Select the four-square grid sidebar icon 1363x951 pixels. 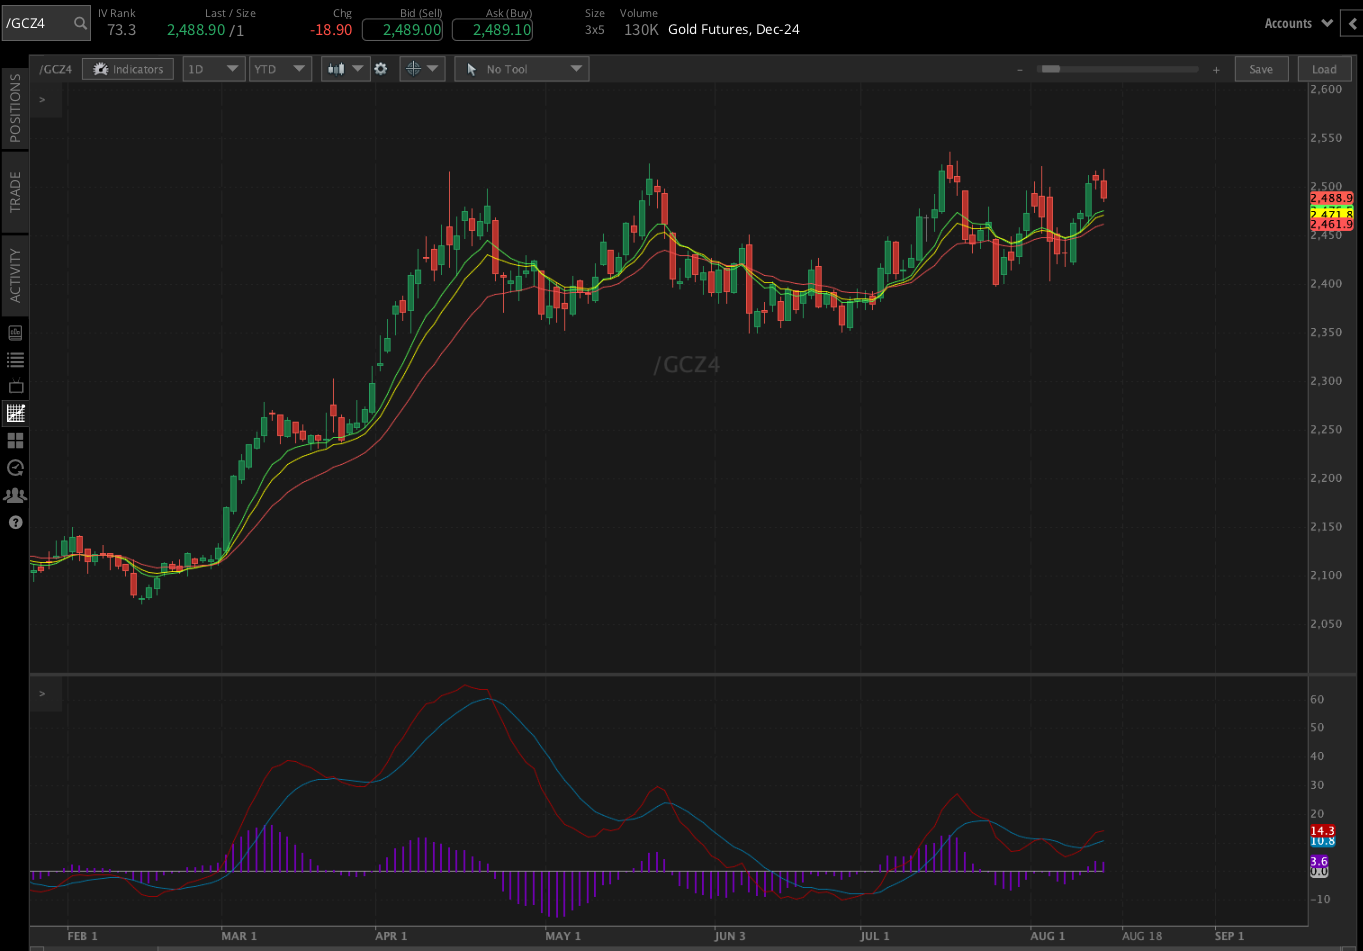15,440
